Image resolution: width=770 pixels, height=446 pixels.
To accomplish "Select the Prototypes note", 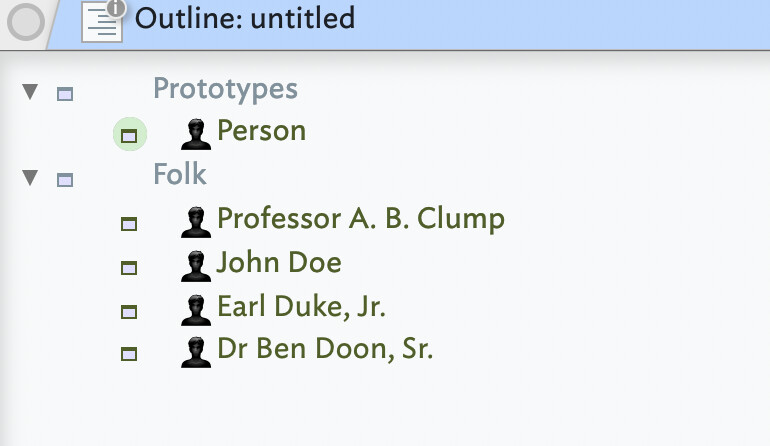I will [225, 89].
